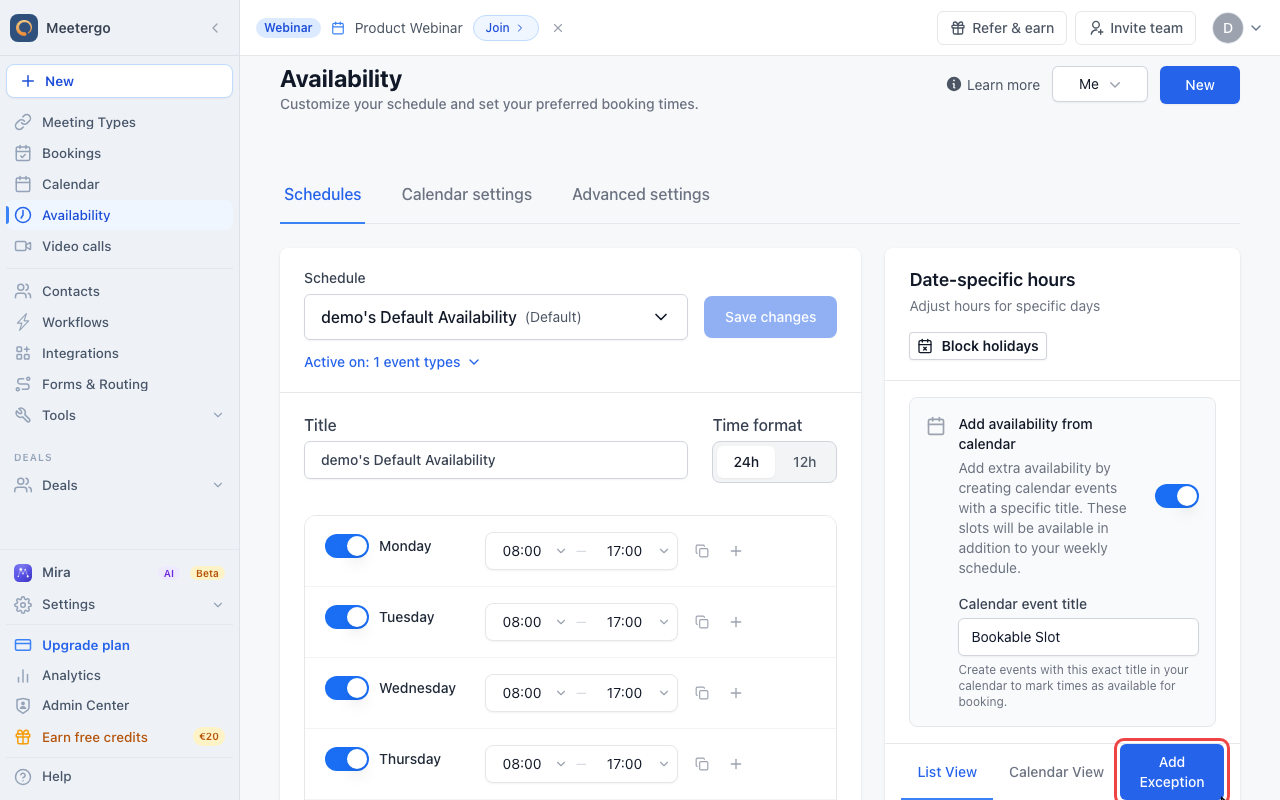Viewport: 1280px width, 800px height.
Task: Click the New button in sidebar
Action: (120, 81)
